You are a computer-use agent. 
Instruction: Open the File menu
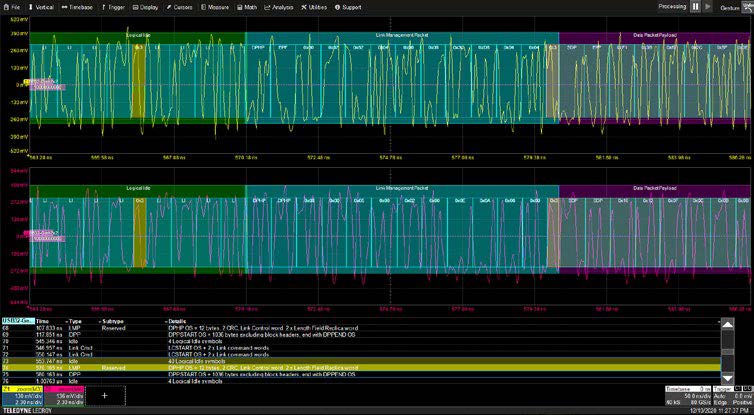point(11,6)
